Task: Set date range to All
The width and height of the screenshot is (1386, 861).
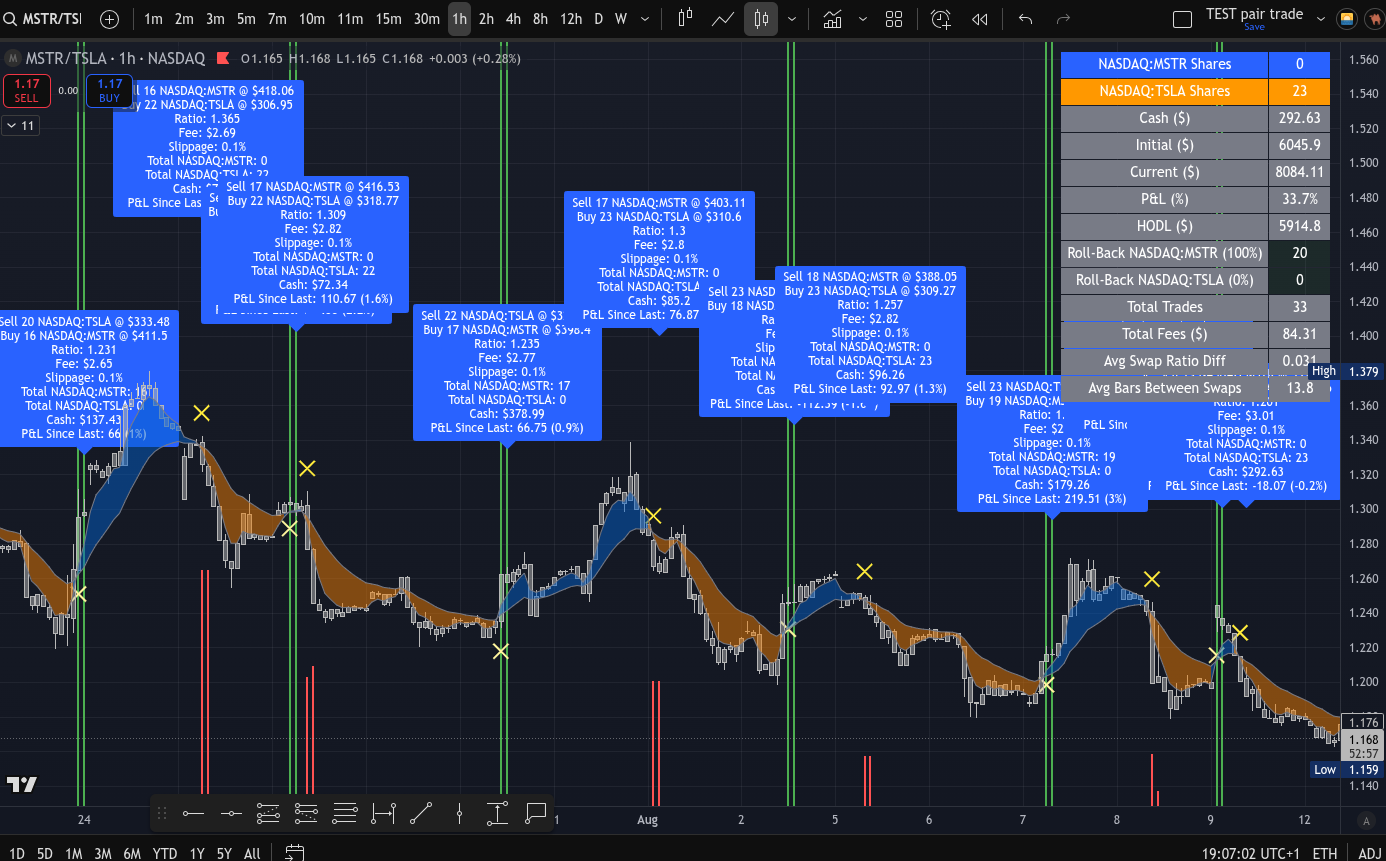Action: [x=252, y=853]
